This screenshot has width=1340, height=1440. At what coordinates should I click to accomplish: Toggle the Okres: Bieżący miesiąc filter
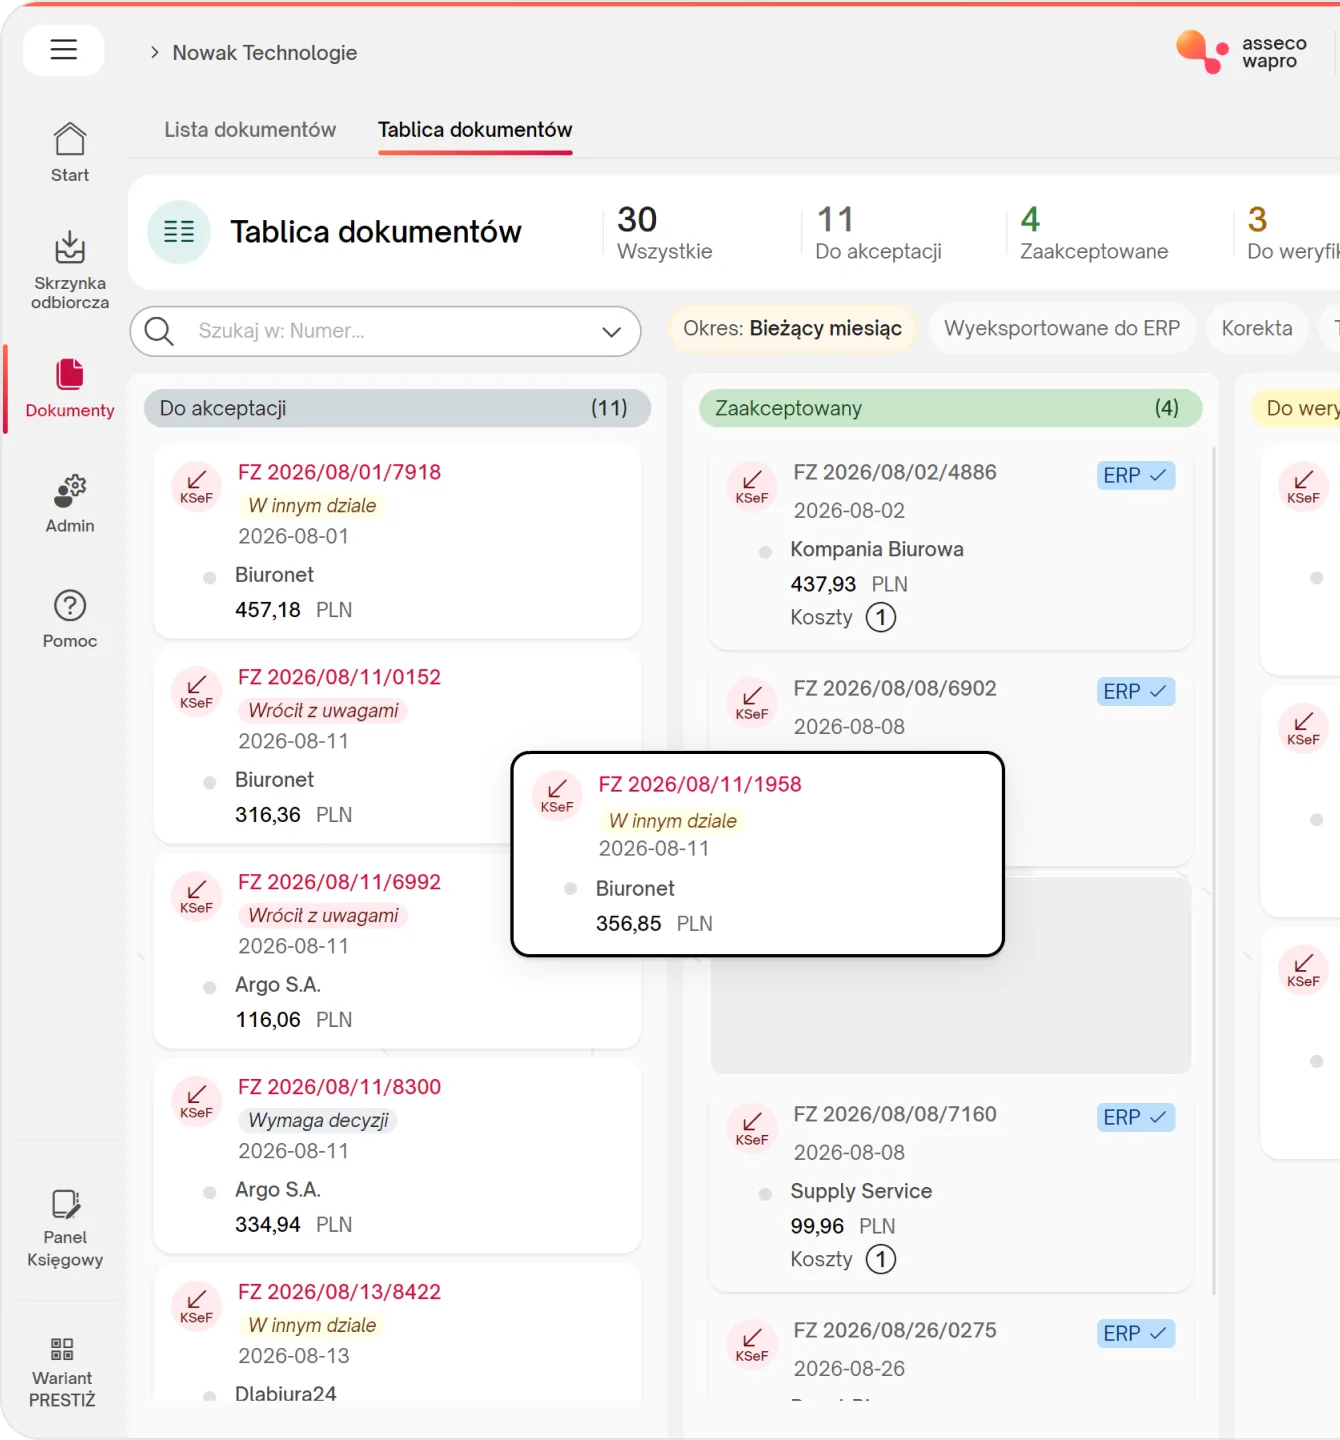click(792, 328)
